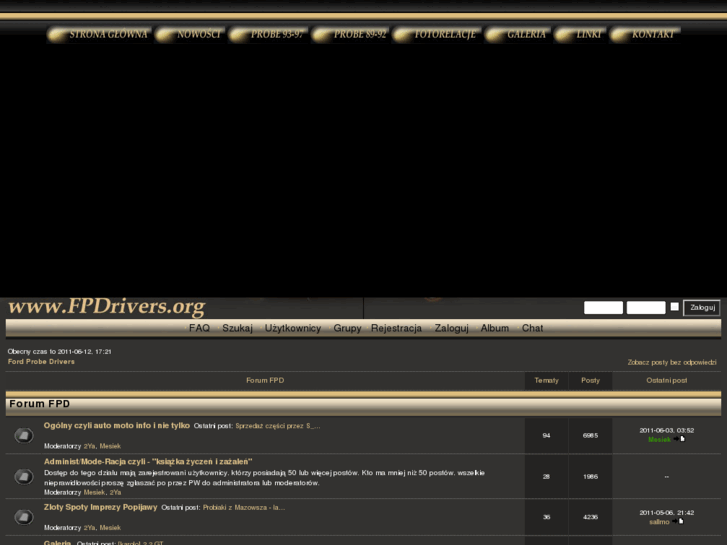The image size is (727, 545).
Task: Open the PROBE 89-92 page
Action: pos(351,34)
